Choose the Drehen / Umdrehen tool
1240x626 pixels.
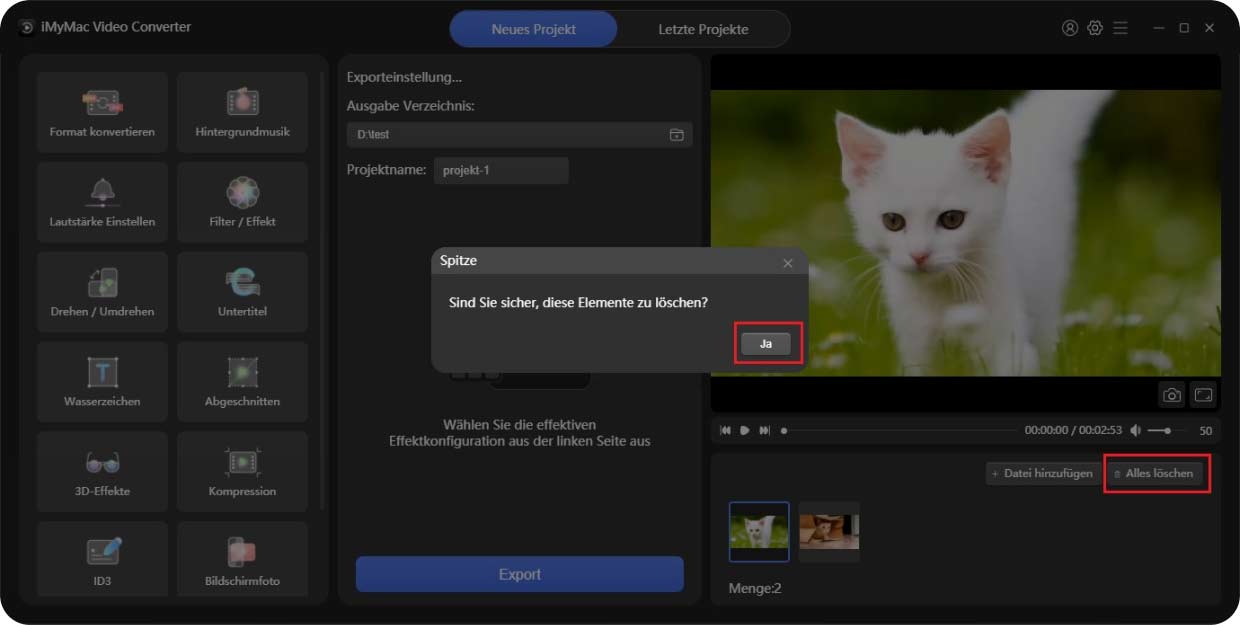102,292
